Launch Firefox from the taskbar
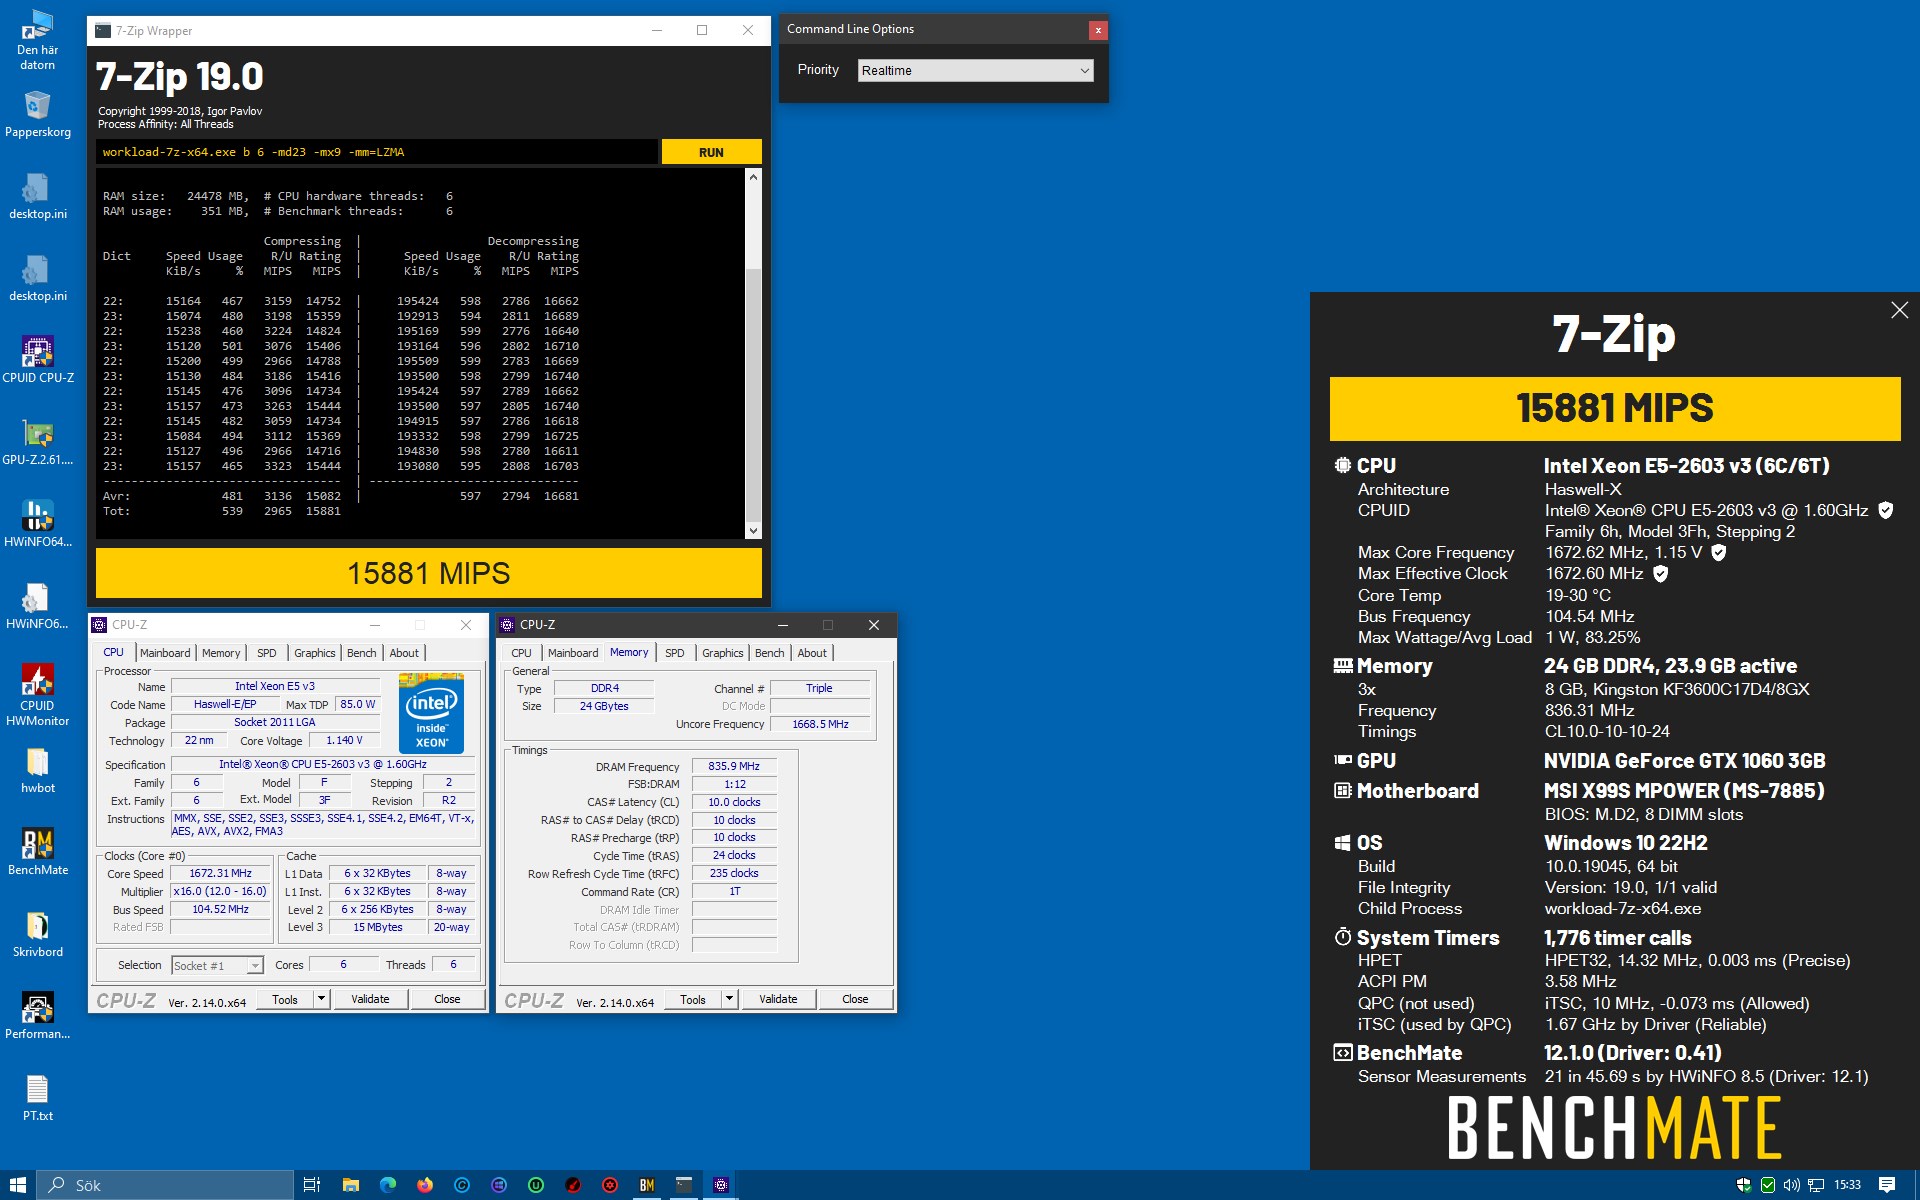Screen dimensions: 1920x1200 tap(425, 1185)
